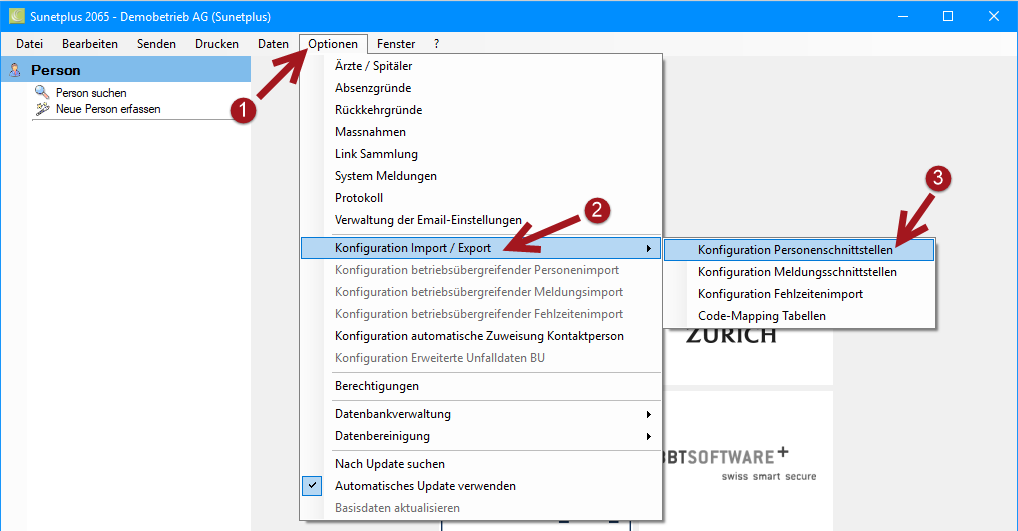Choose Konfiguration Personenschnittstellen in submenu
Screen dimensions: 1018x531
tap(799, 250)
